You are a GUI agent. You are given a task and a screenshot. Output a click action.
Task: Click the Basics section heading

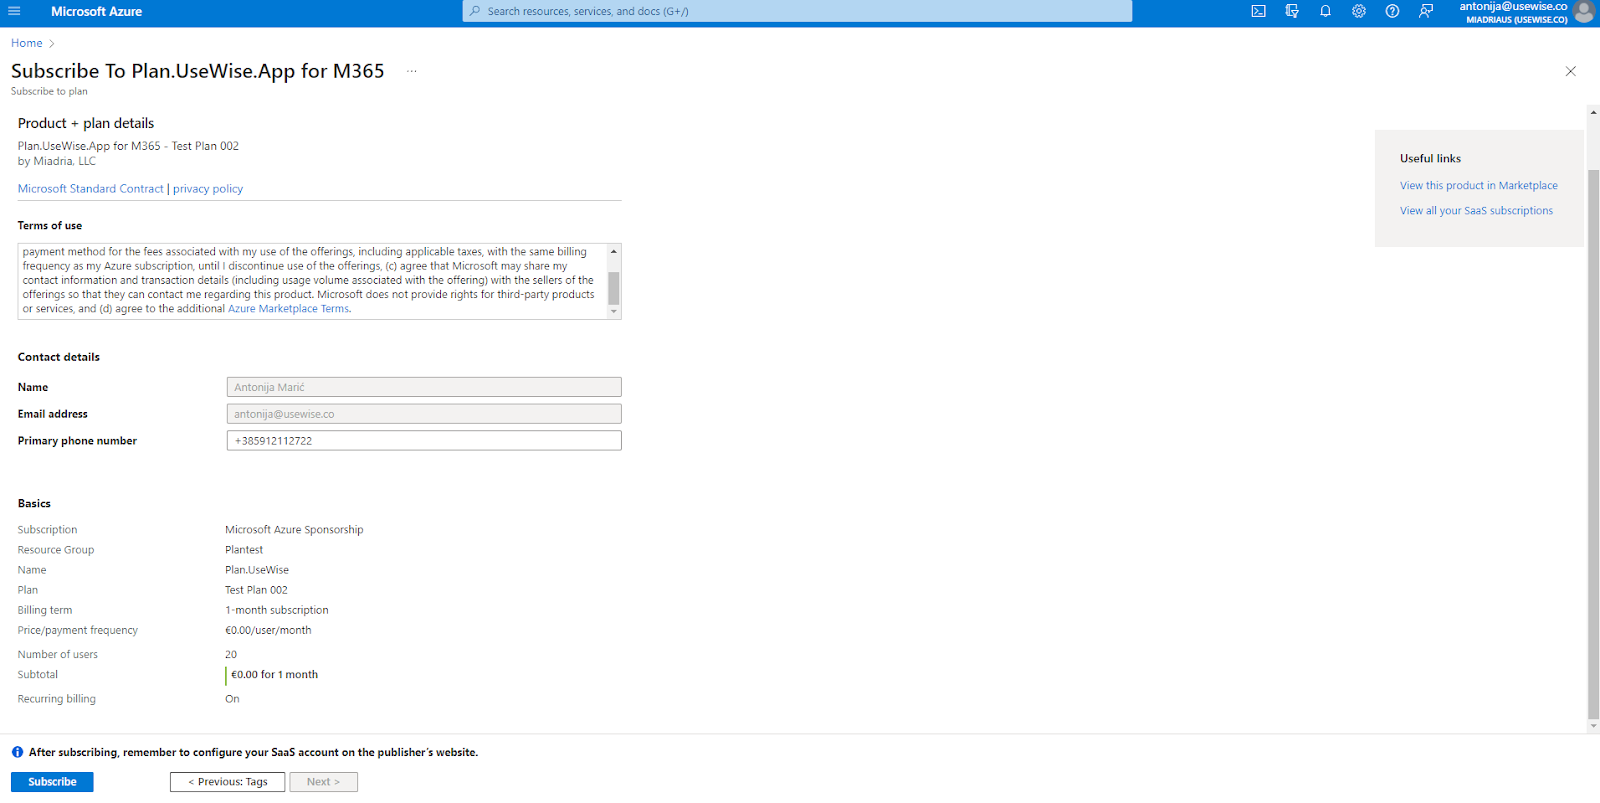coord(34,504)
